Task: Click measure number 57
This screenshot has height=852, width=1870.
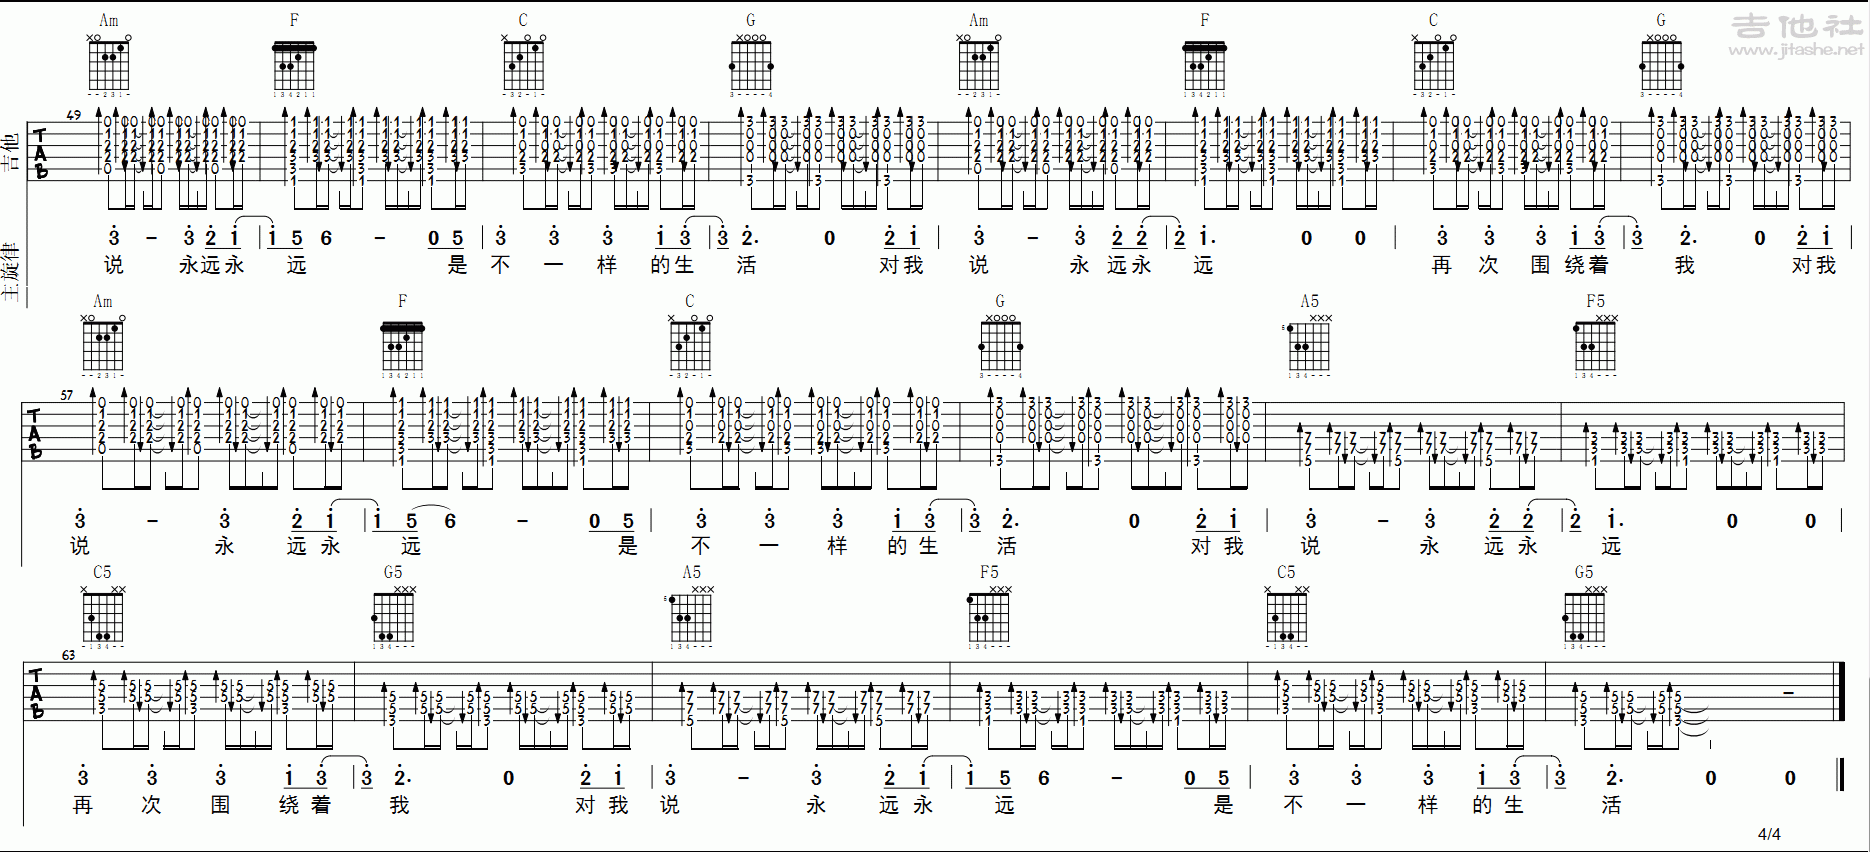Action: click(67, 395)
